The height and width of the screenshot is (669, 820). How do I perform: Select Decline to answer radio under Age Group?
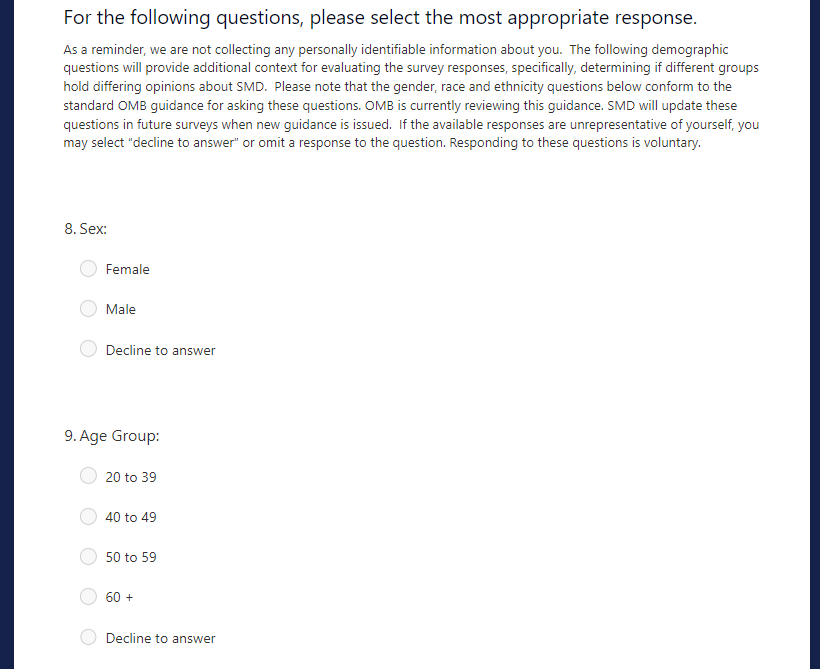(x=89, y=637)
